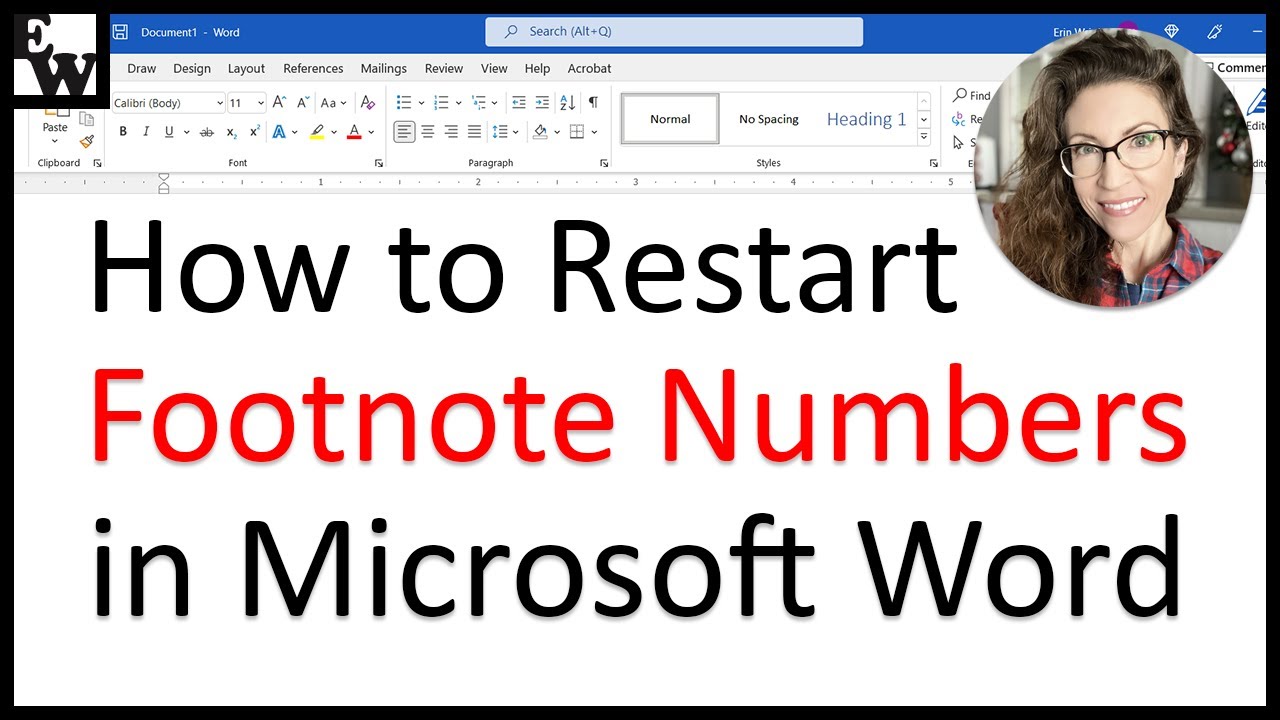Open the View tab

pos(494,69)
